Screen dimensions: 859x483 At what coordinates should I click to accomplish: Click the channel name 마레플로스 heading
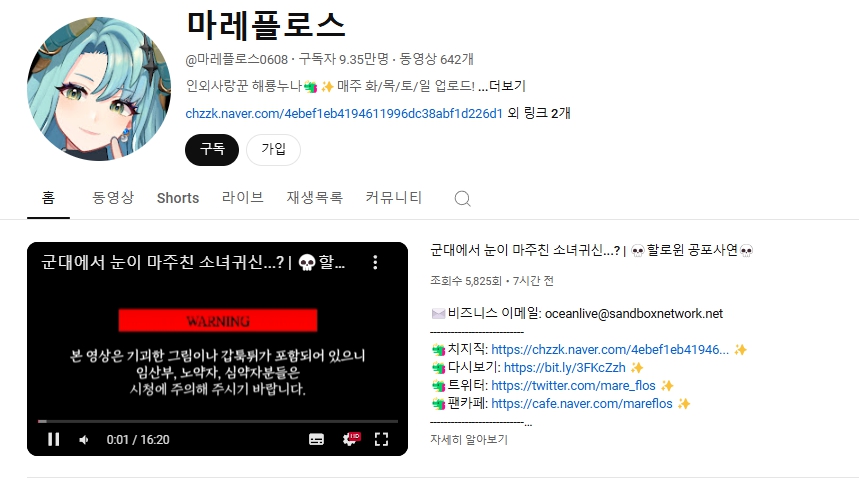266,25
